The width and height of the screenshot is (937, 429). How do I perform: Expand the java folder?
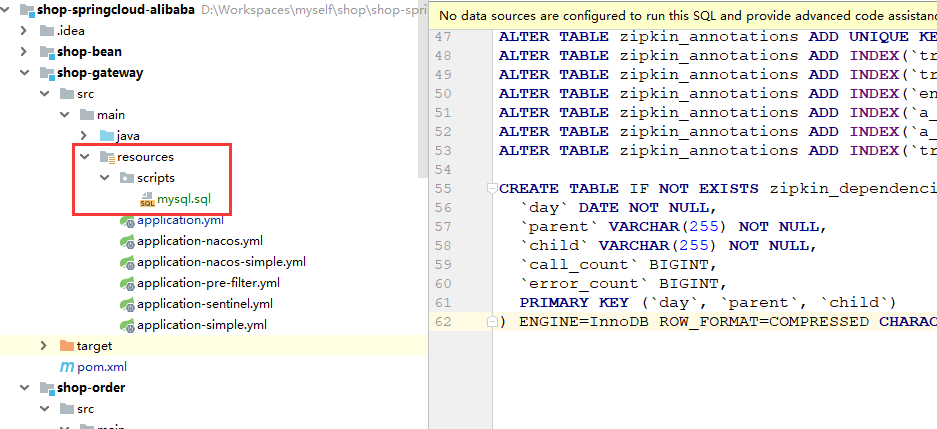84,136
